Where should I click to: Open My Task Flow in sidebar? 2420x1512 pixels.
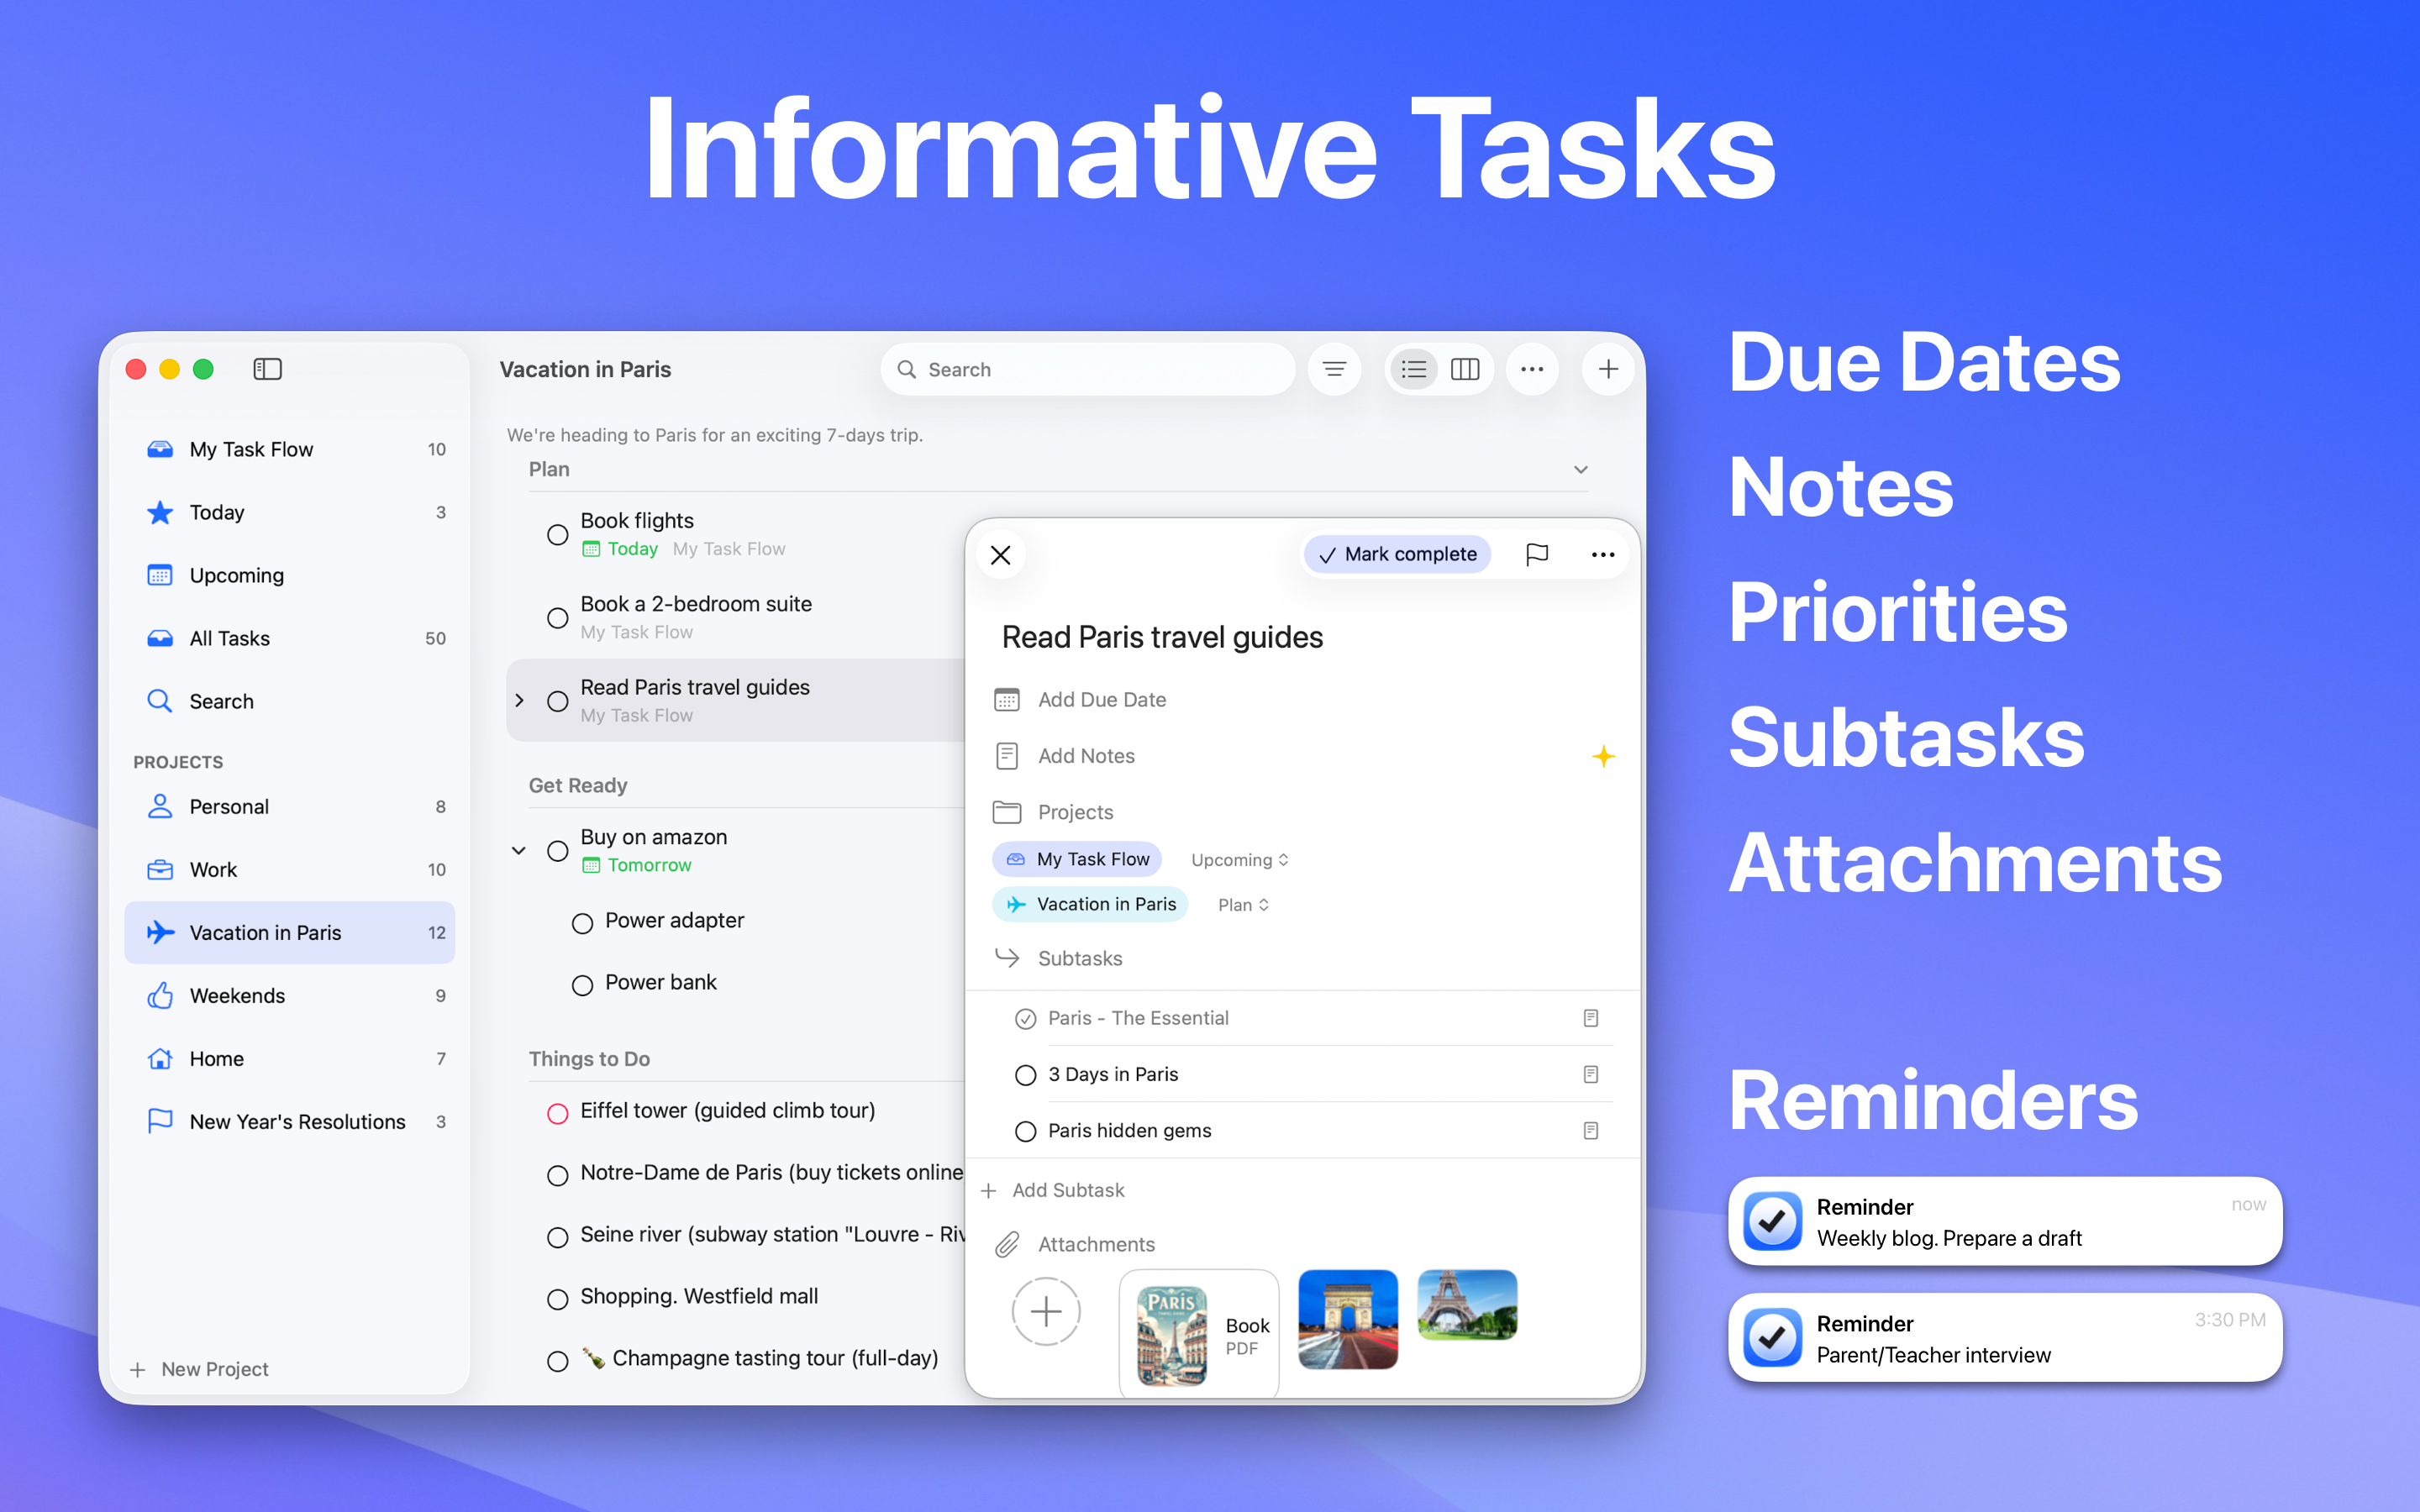click(x=290, y=449)
